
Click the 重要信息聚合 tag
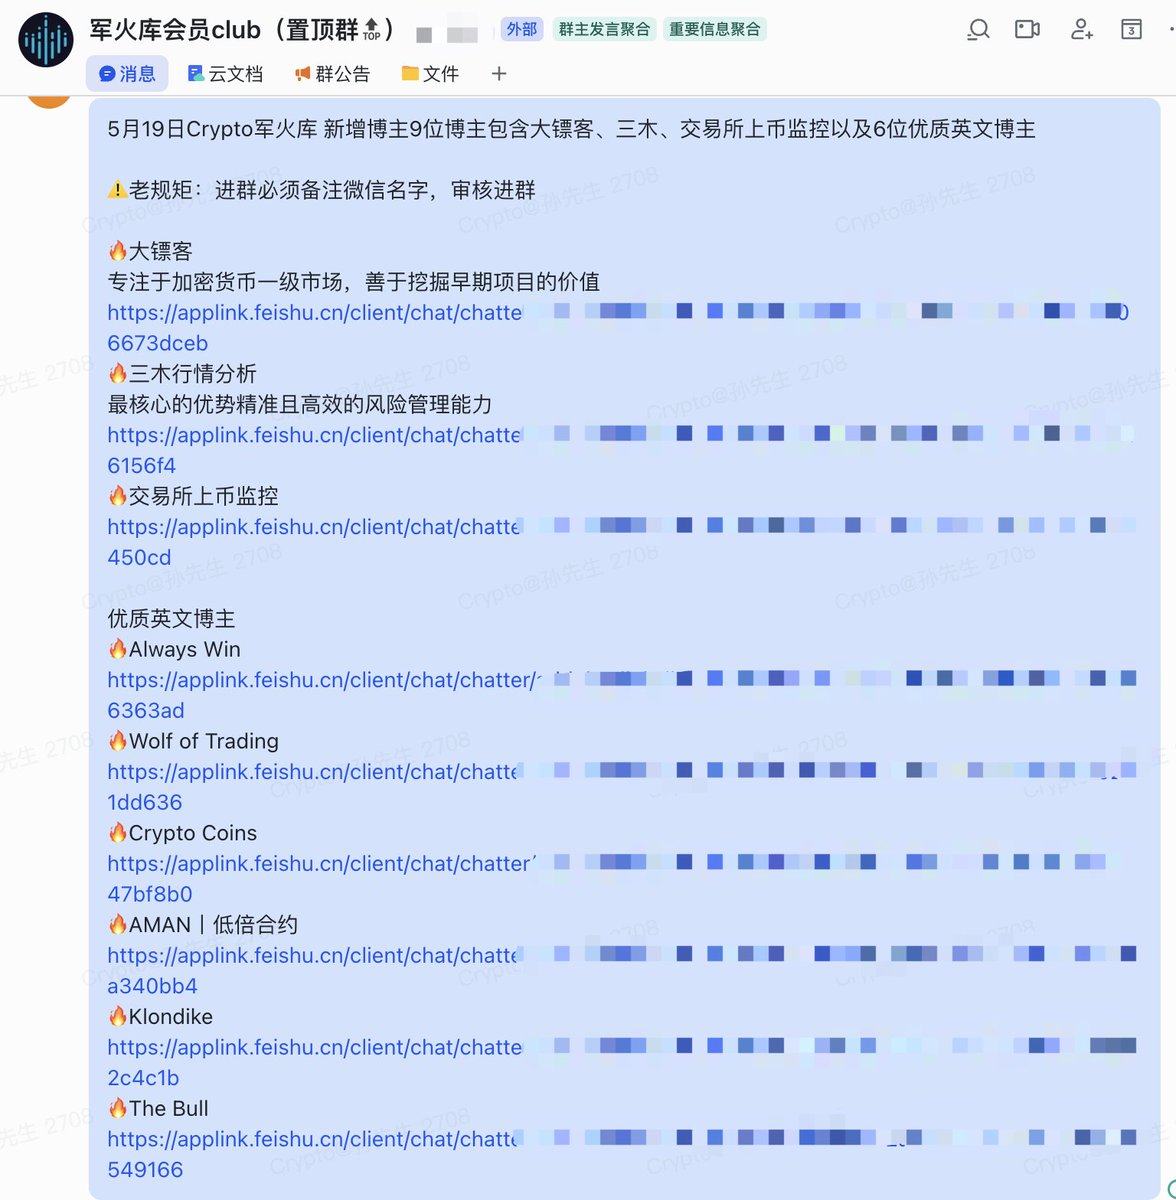[714, 29]
